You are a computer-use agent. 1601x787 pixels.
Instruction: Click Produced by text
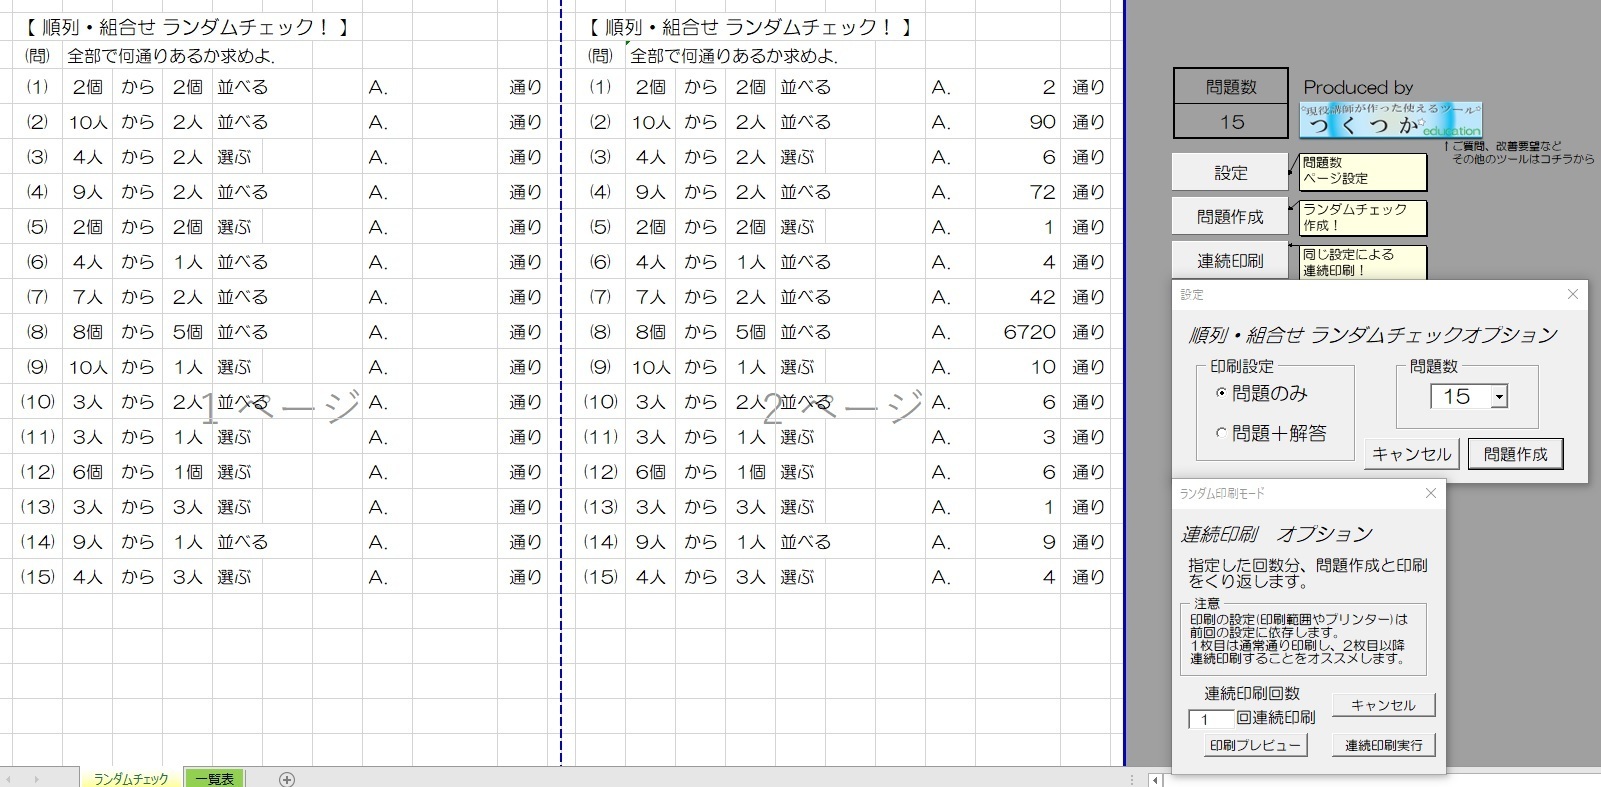[1358, 87]
